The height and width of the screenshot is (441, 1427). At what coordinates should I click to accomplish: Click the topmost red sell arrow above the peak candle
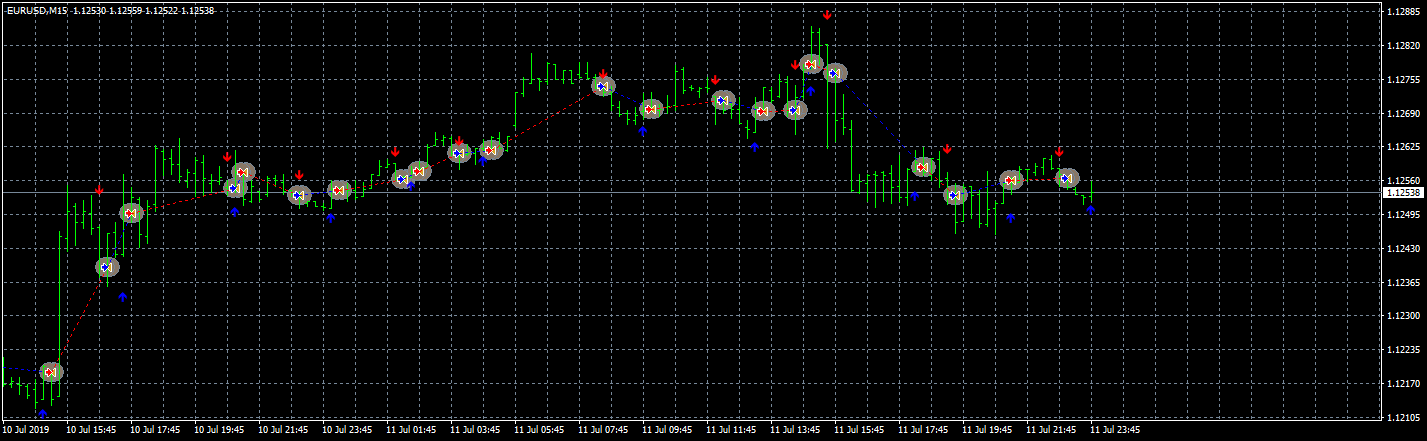pyautogui.click(x=827, y=15)
